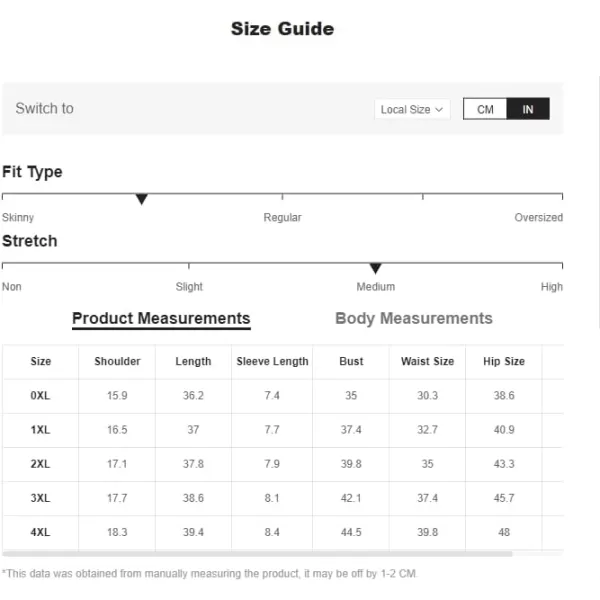
Task: Click the Bust column header
Action: tap(351, 361)
